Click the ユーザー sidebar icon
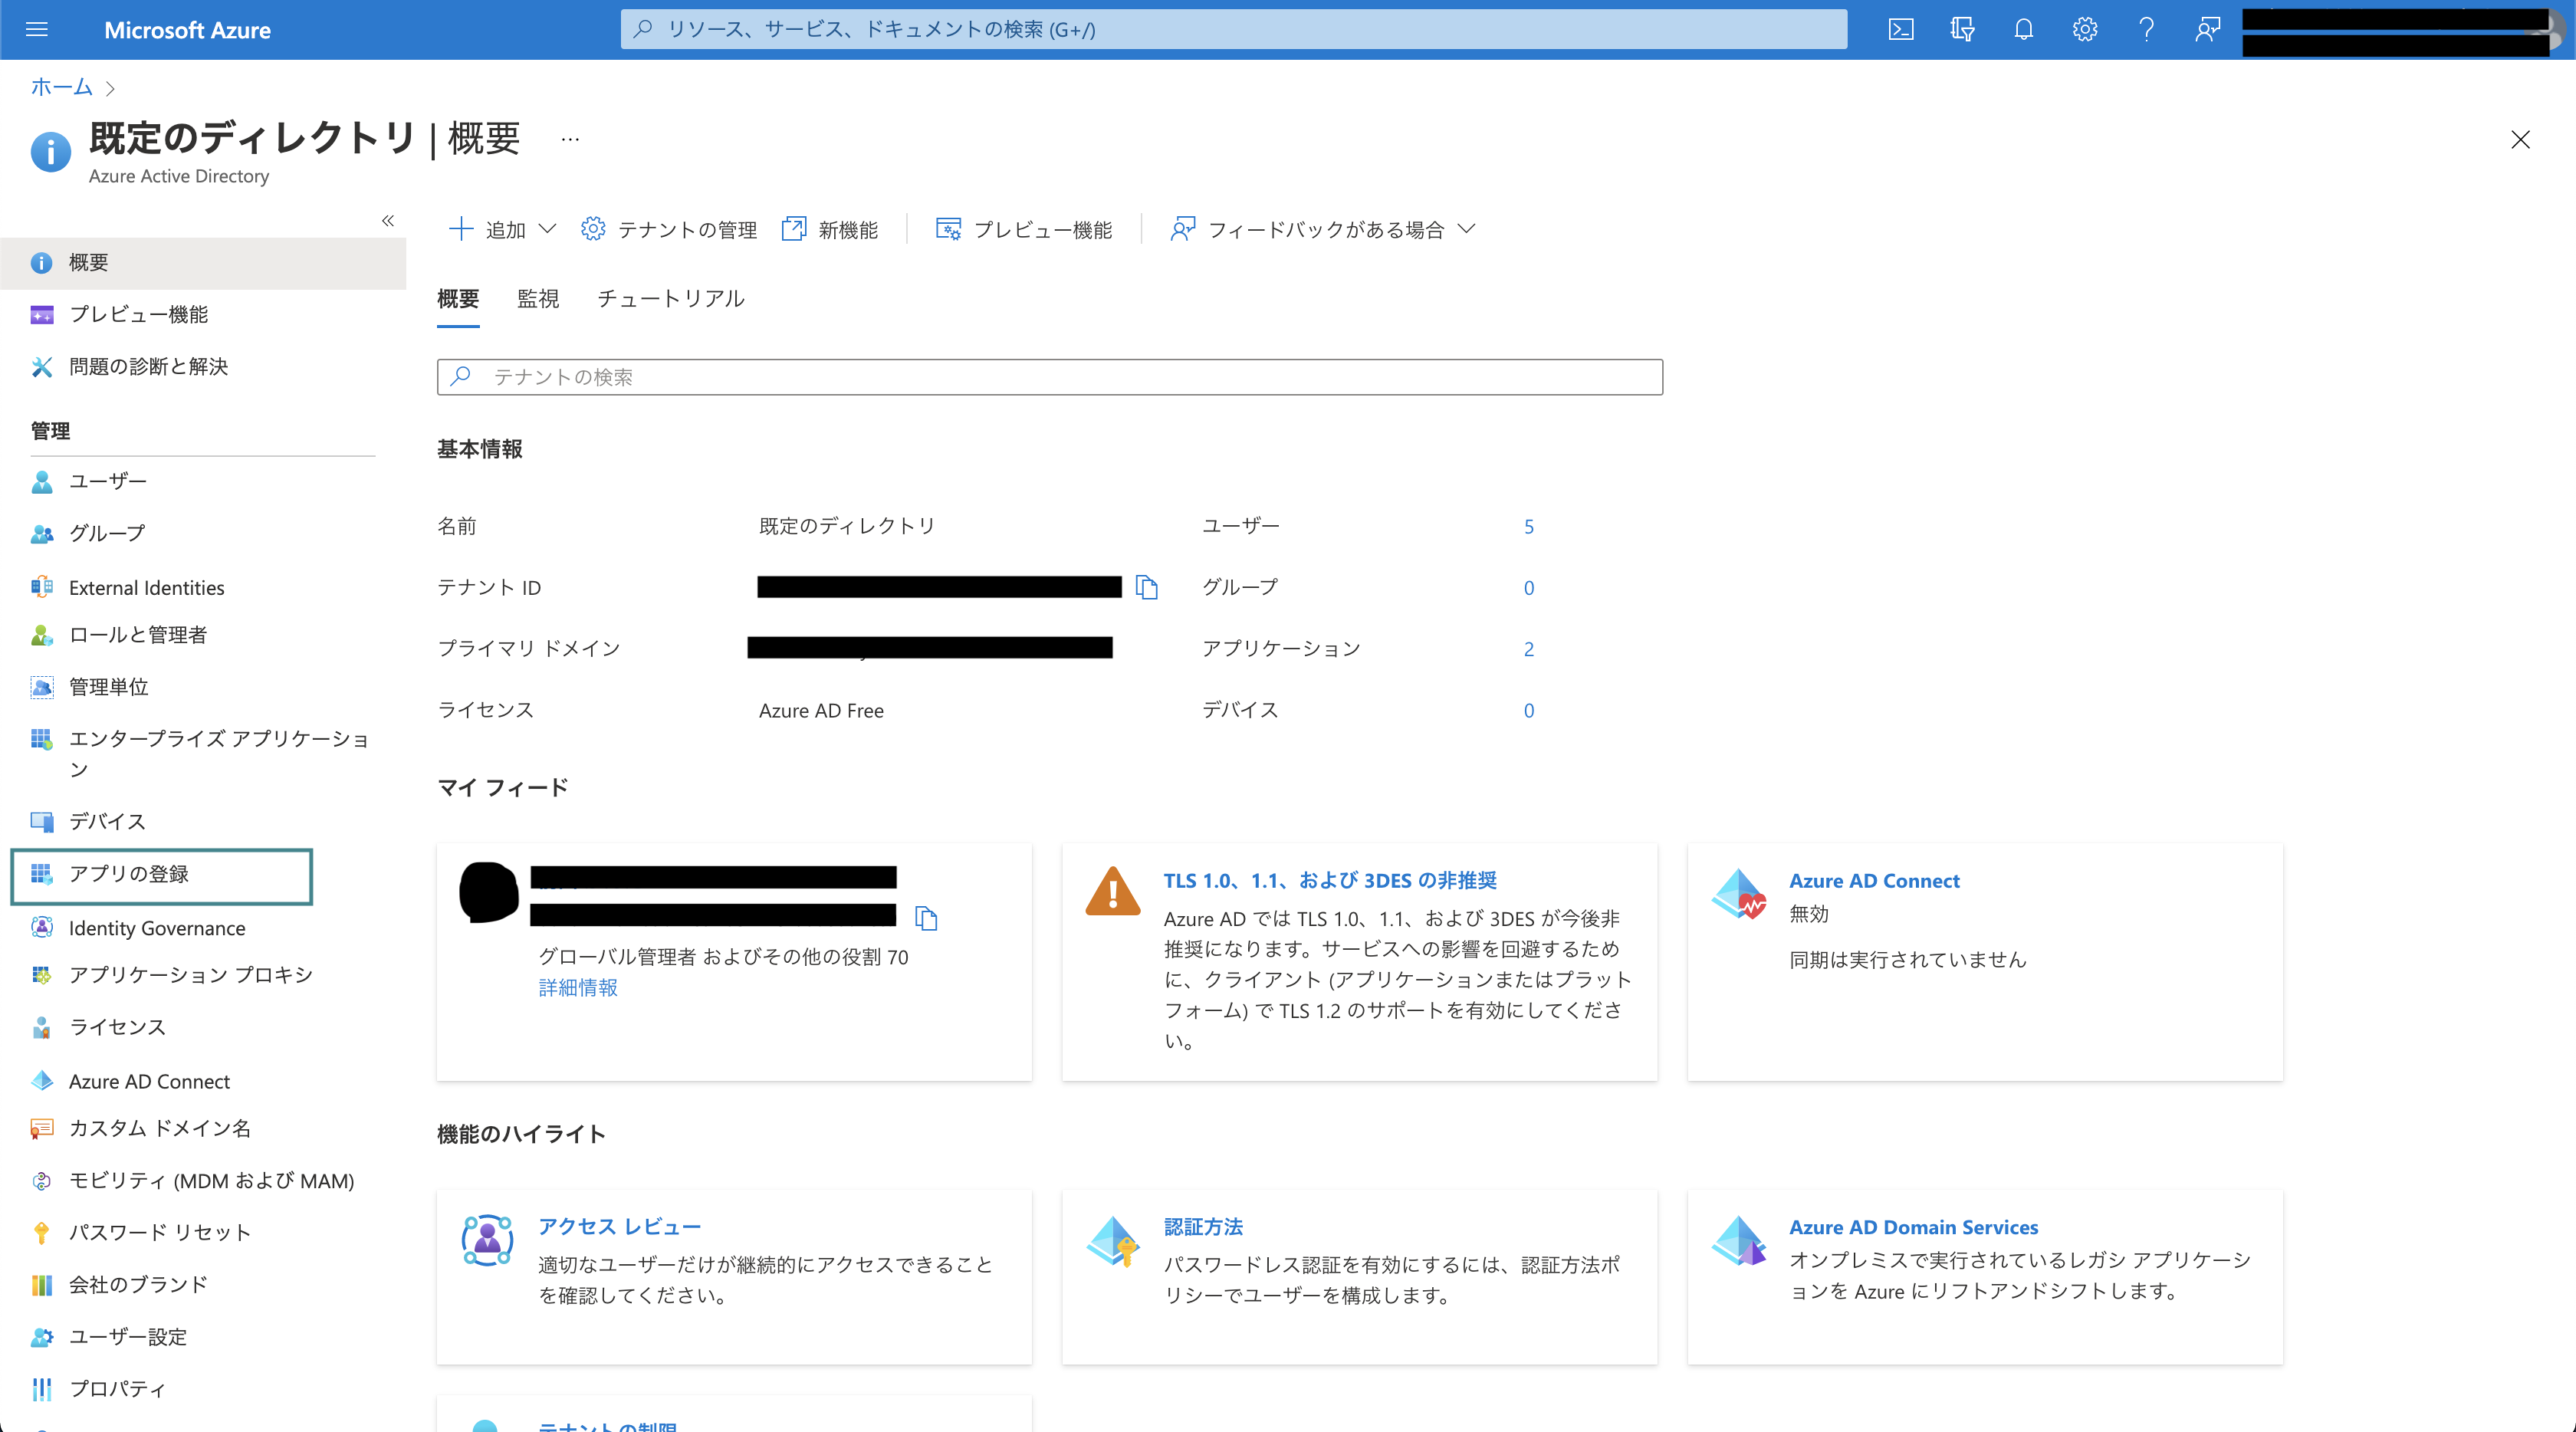 [41, 482]
